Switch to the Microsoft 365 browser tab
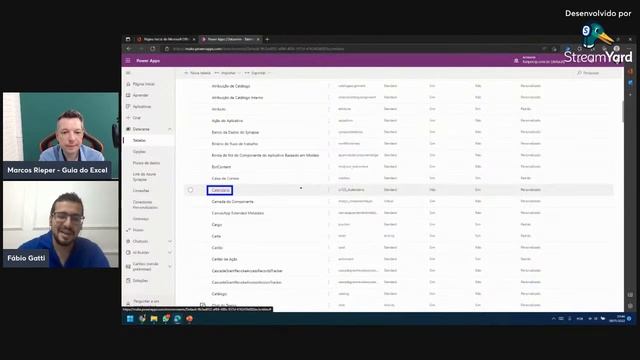640x360 pixels. coord(166,39)
